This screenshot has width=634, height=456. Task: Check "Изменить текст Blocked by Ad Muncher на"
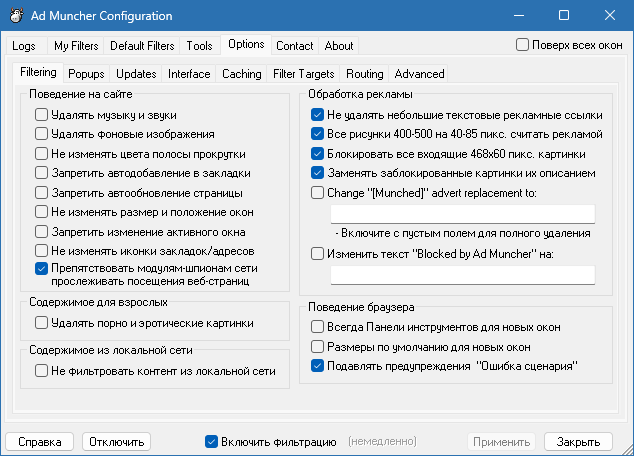click(x=317, y=253)
